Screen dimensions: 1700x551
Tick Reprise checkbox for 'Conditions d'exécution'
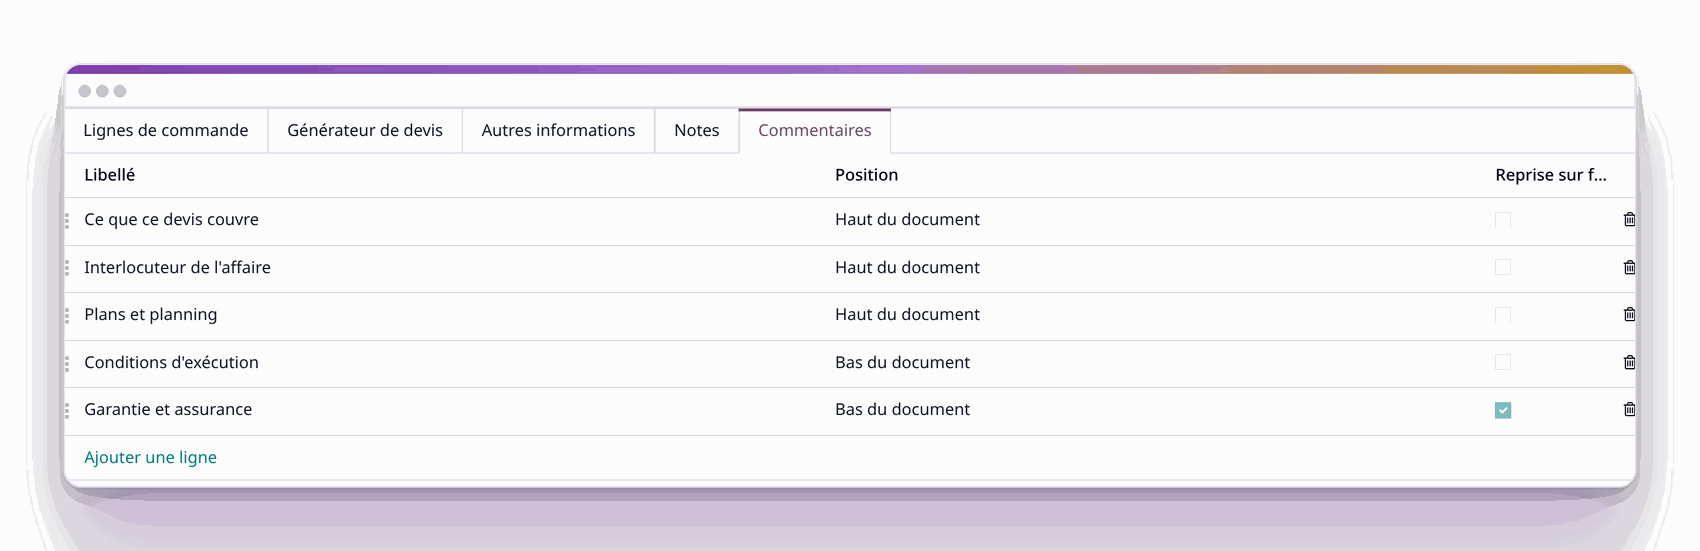coord(1503,363)
